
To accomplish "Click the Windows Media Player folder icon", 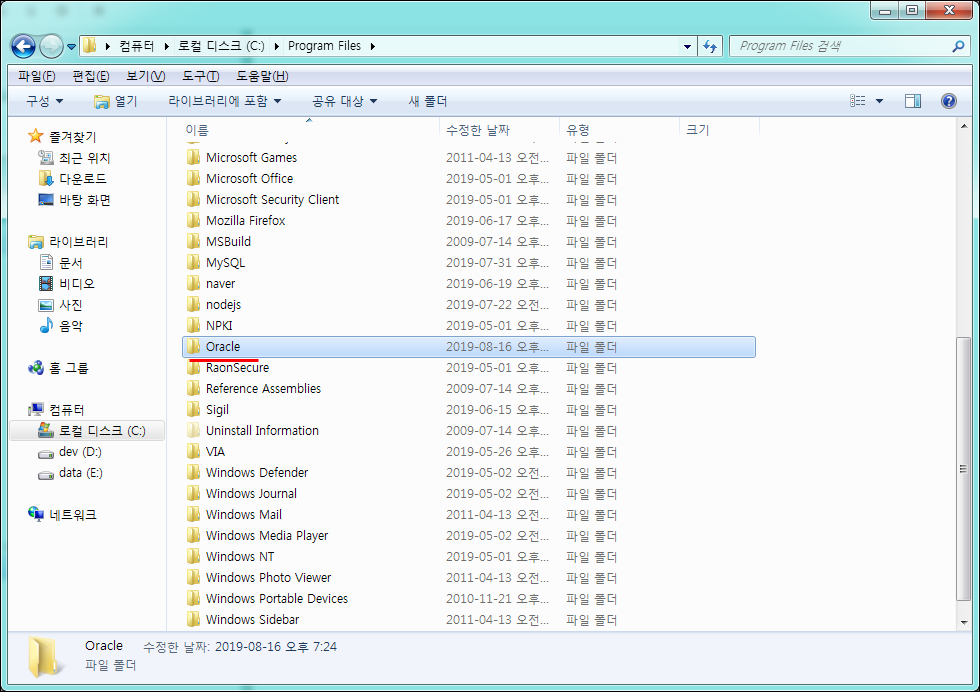I will (194, 535).
